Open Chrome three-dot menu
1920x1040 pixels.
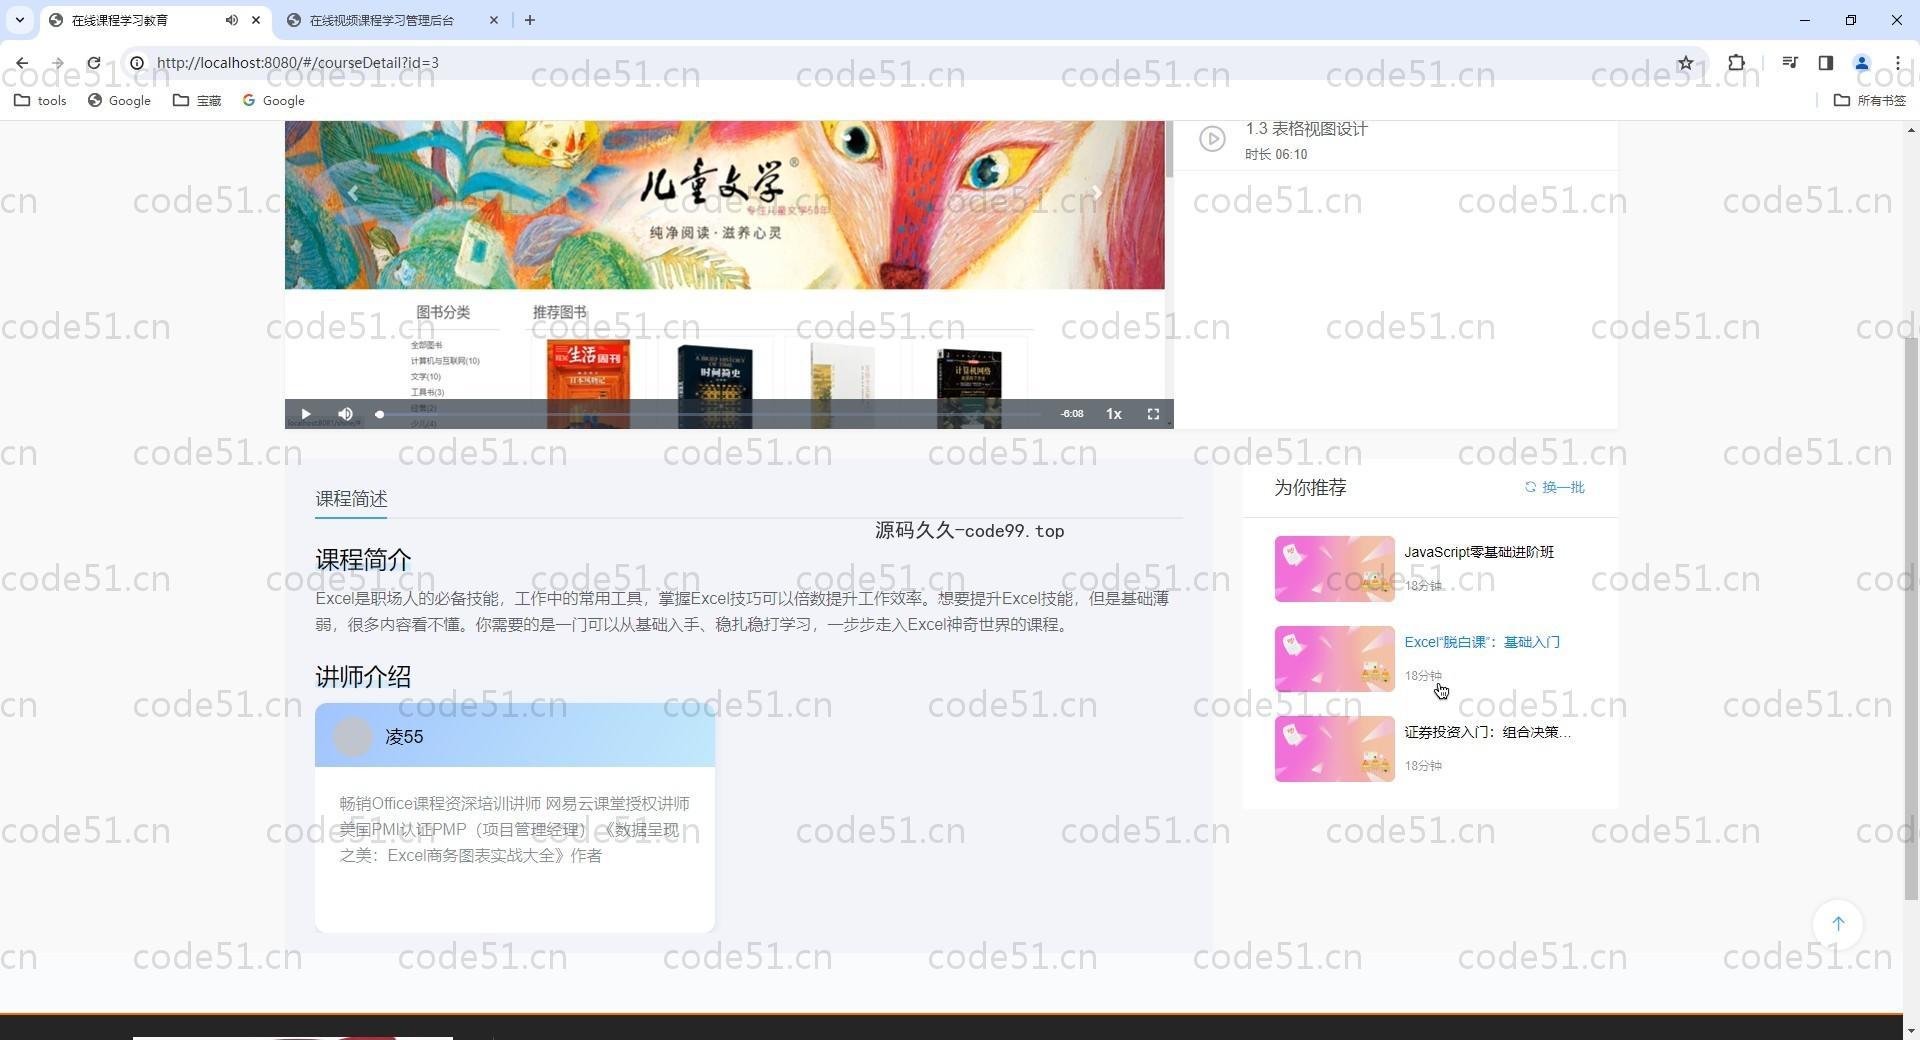(1897, 63)
